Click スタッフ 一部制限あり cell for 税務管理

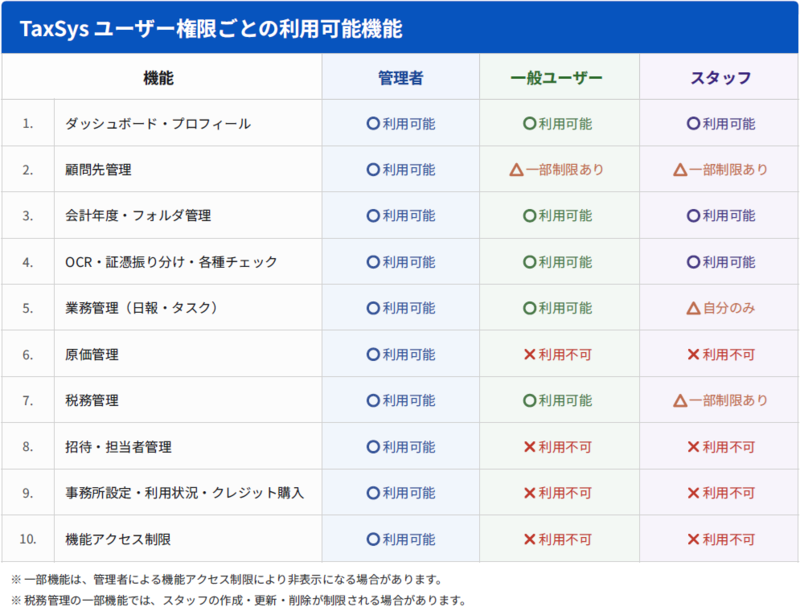coord(720,400)
